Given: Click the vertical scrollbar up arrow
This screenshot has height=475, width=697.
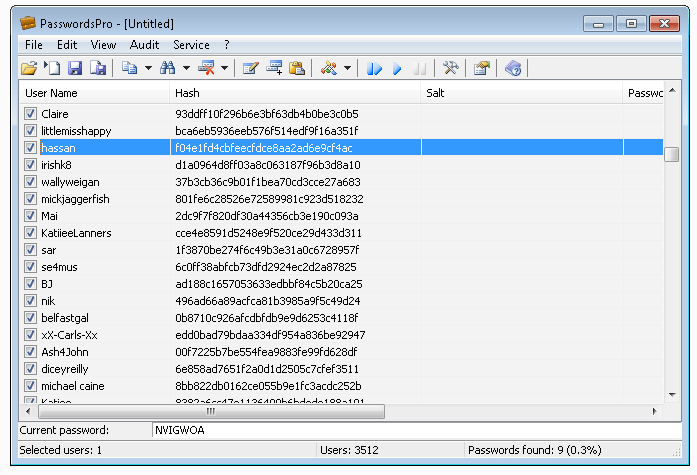Looking at the screenshot, I should pos(672,90).
